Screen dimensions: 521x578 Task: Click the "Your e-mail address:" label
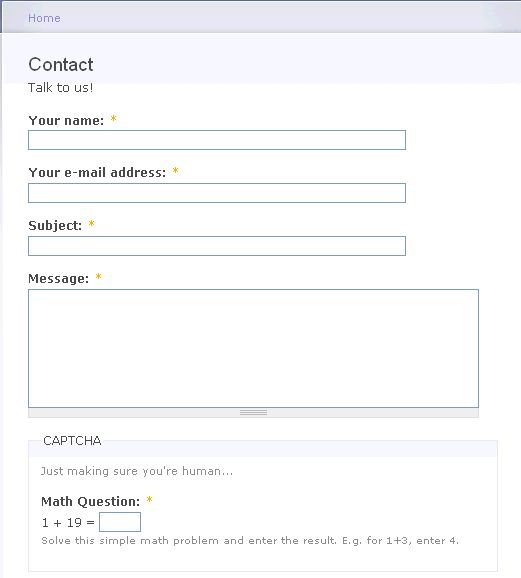tap(97, 173)
